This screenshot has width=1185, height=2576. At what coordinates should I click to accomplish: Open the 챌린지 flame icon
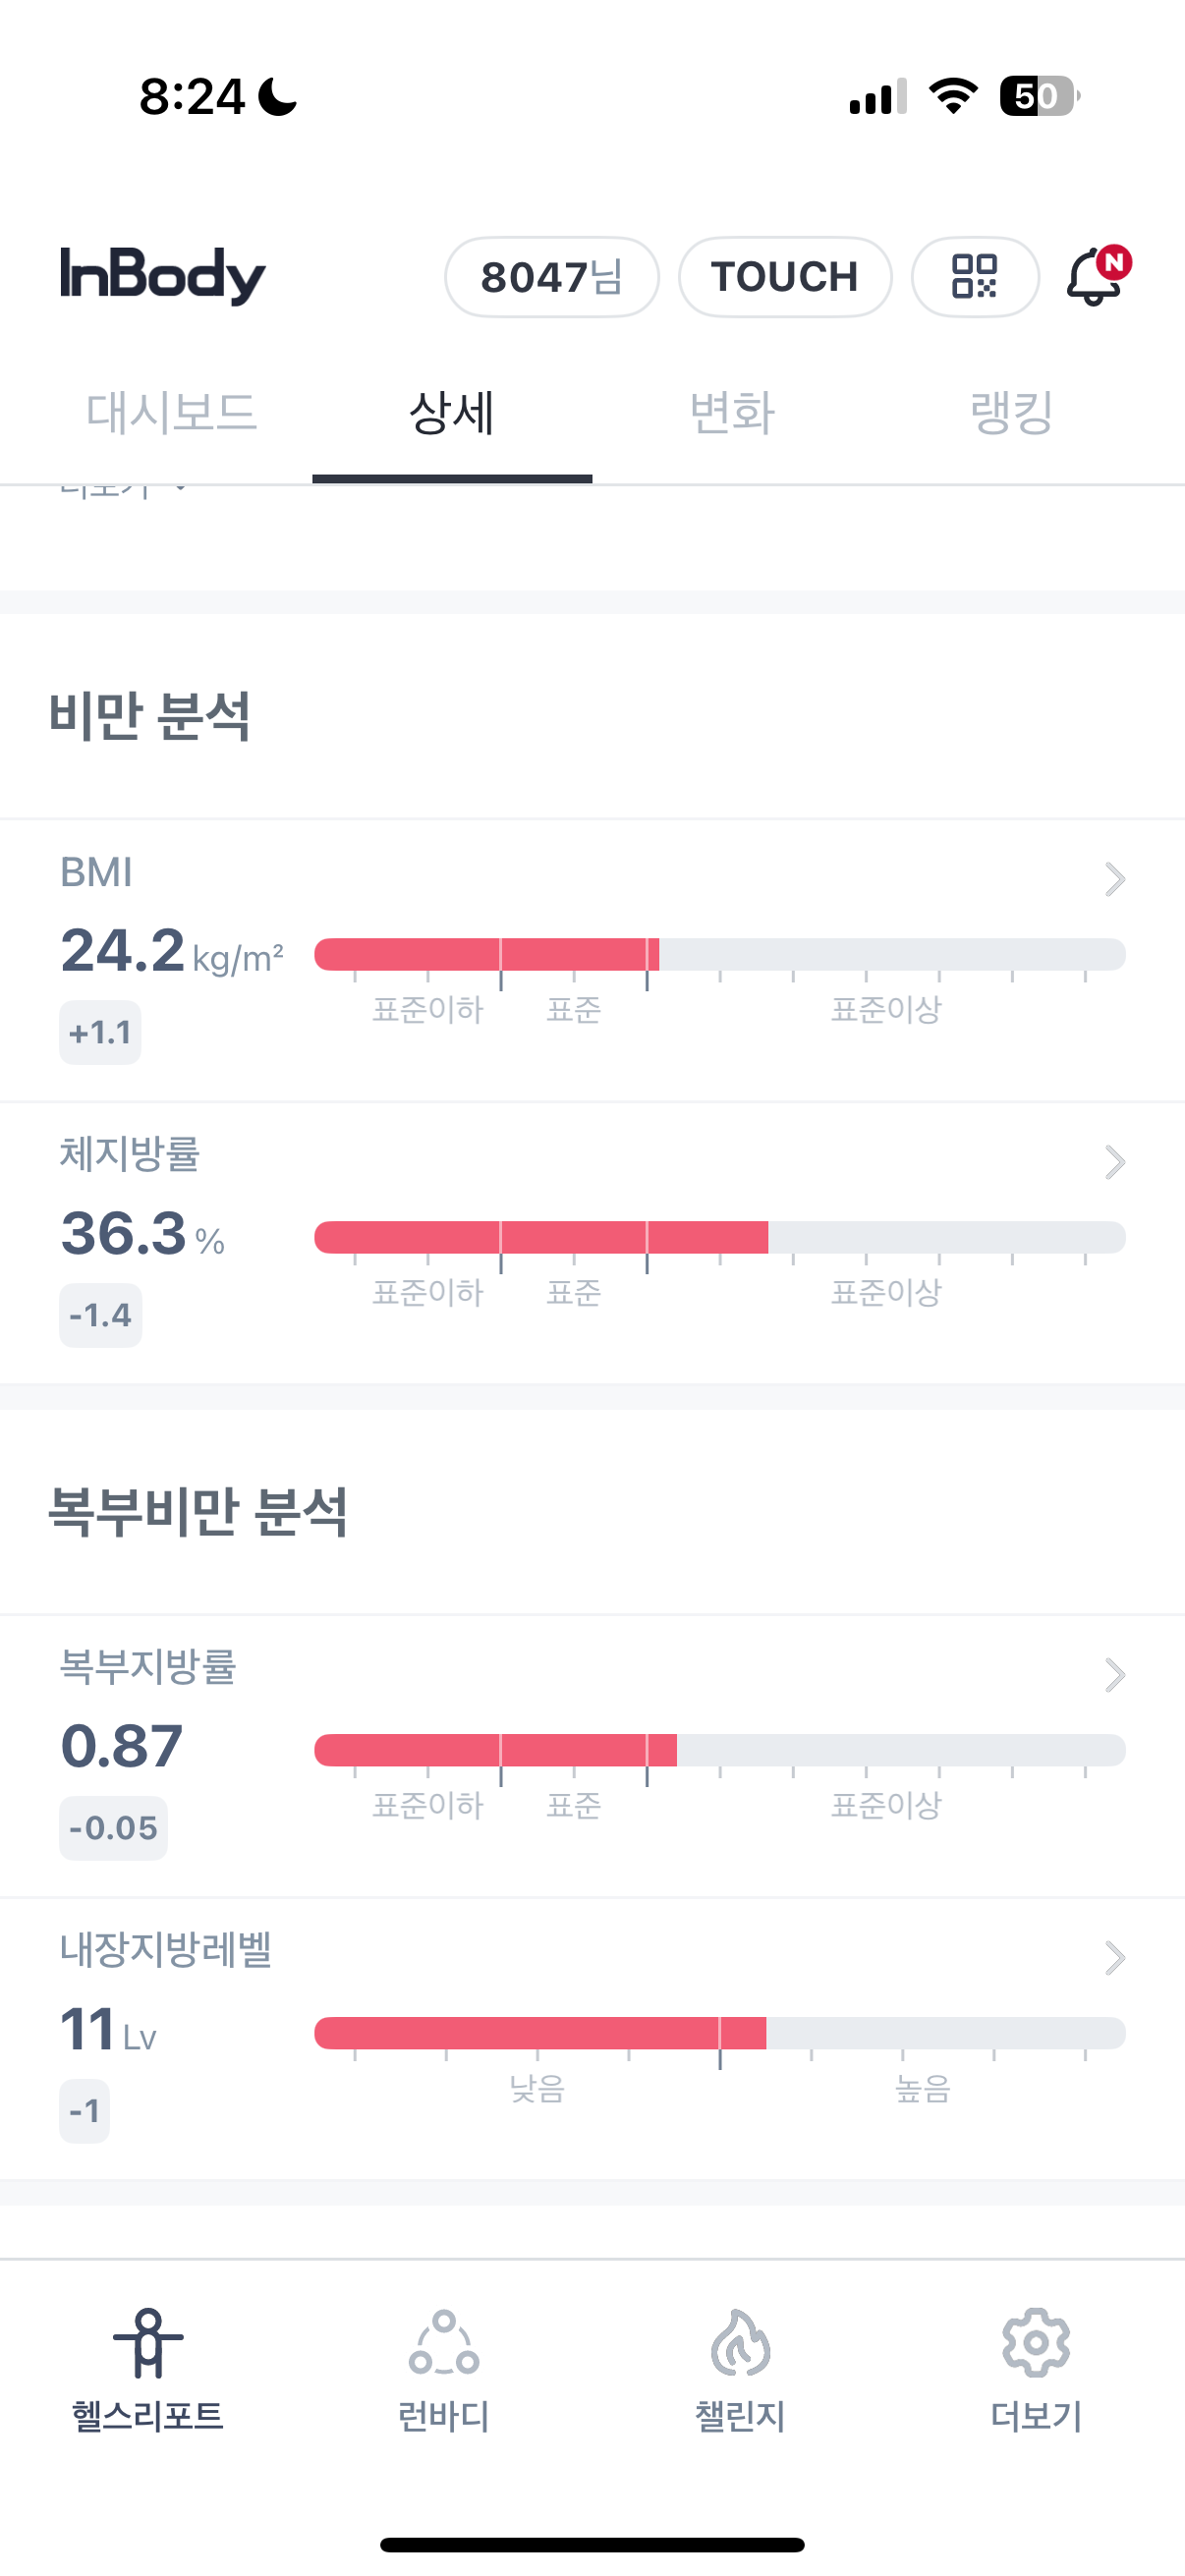[x=740, y=2342]
